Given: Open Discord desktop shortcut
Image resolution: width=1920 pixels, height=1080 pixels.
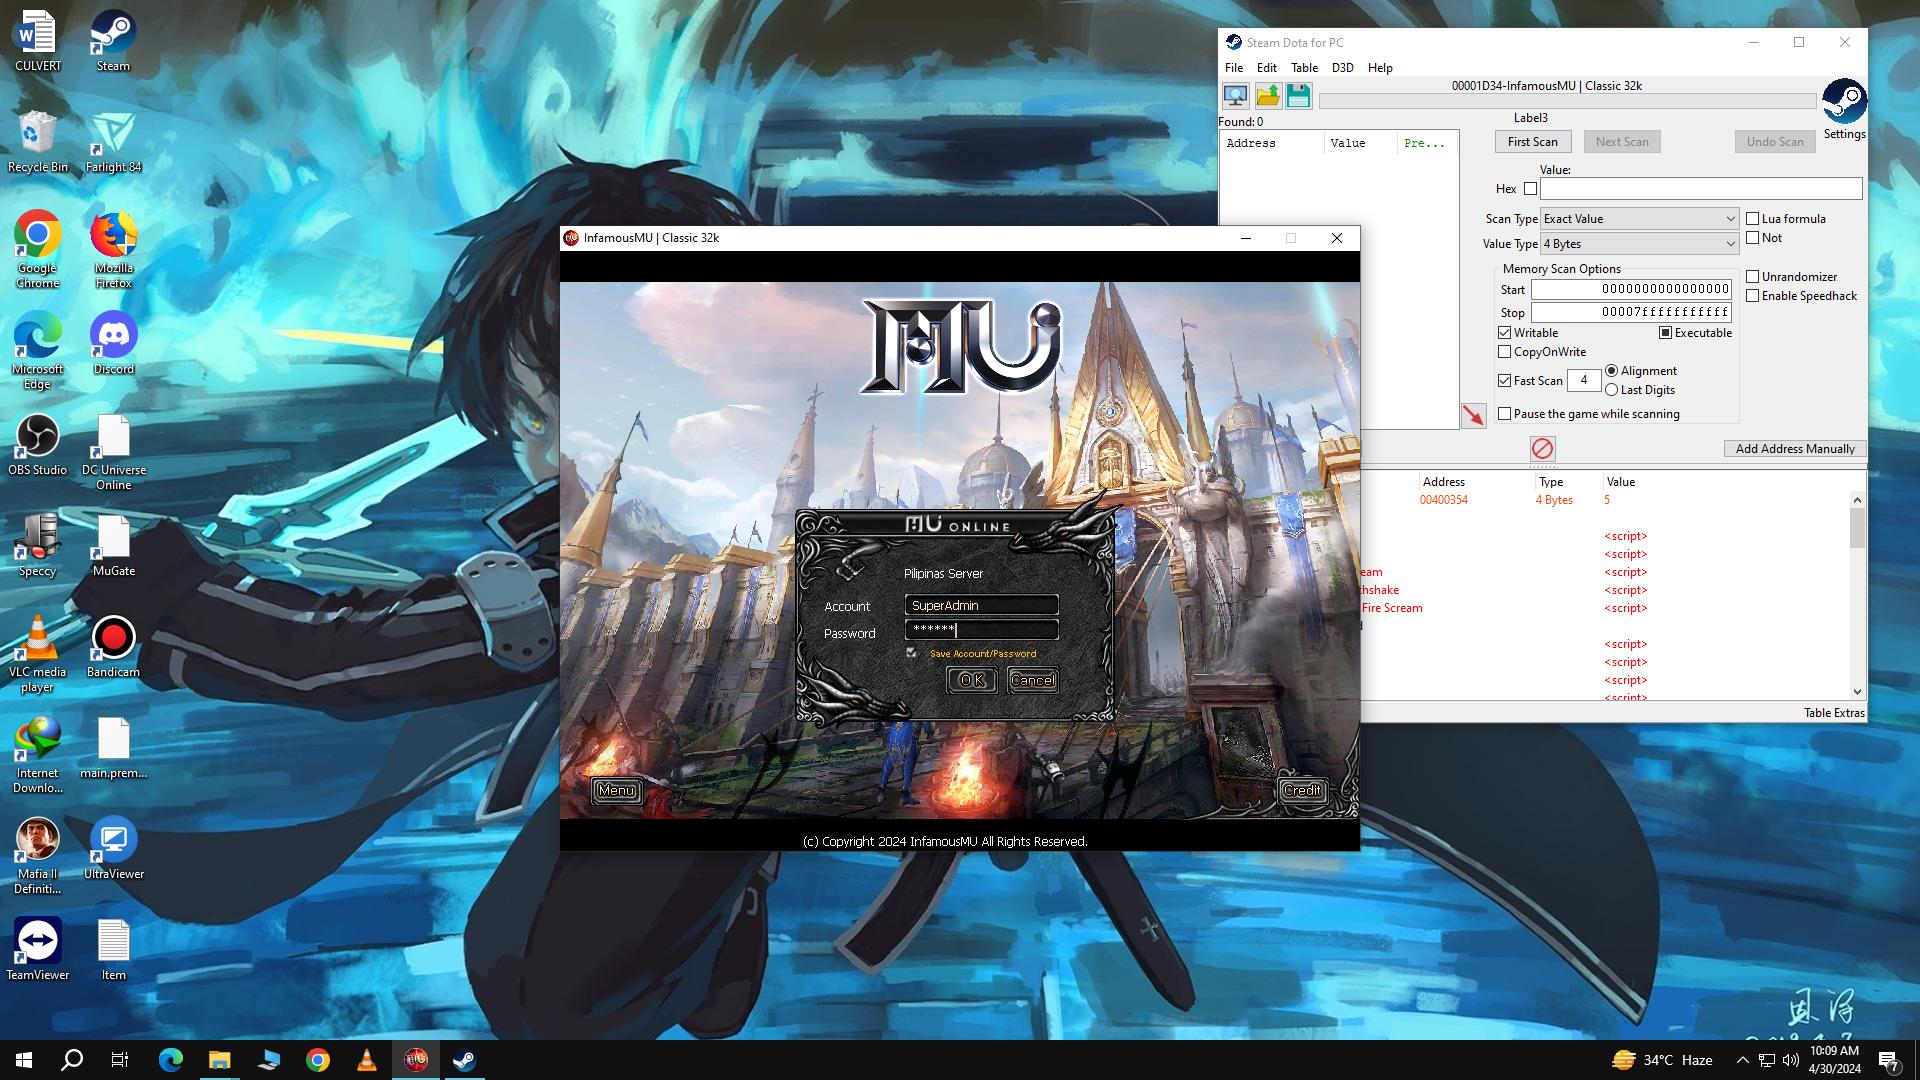Looking at the screenshot, I should point(113,343).
